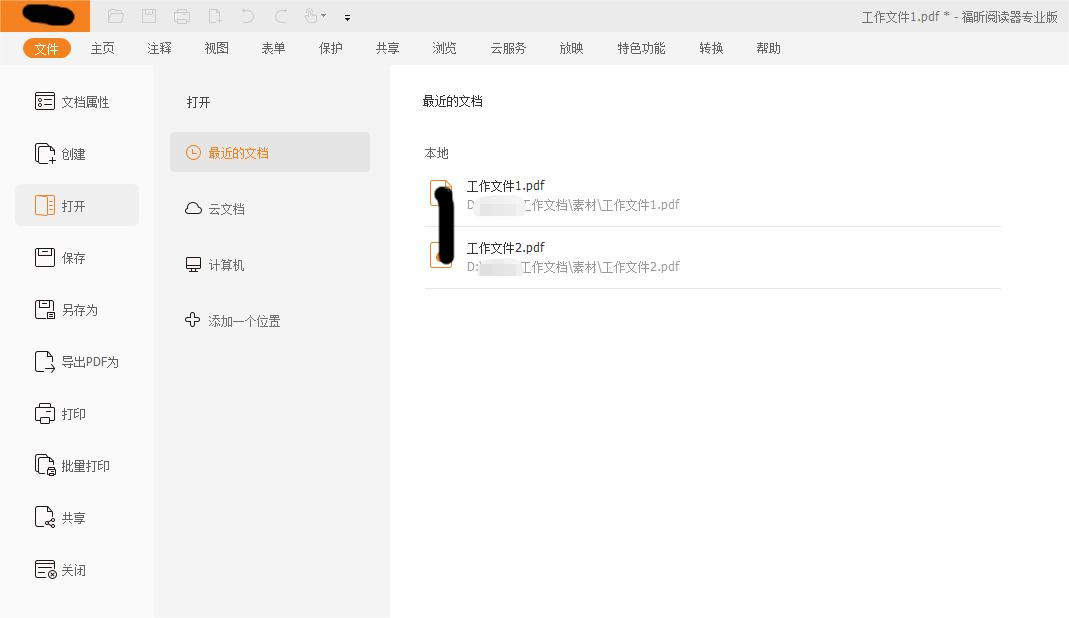The height and width of the screenshot is (618, 1069).
Task: Click the Print icon in quick access toolbar
Action: 181,16
